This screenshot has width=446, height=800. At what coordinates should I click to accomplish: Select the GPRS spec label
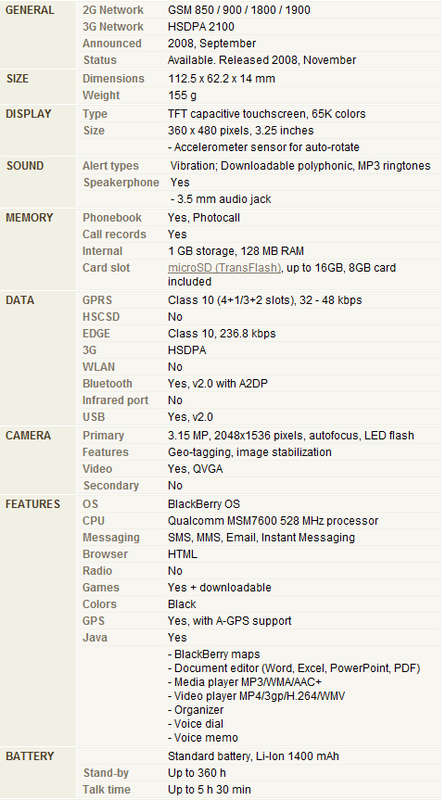[97, 301]
